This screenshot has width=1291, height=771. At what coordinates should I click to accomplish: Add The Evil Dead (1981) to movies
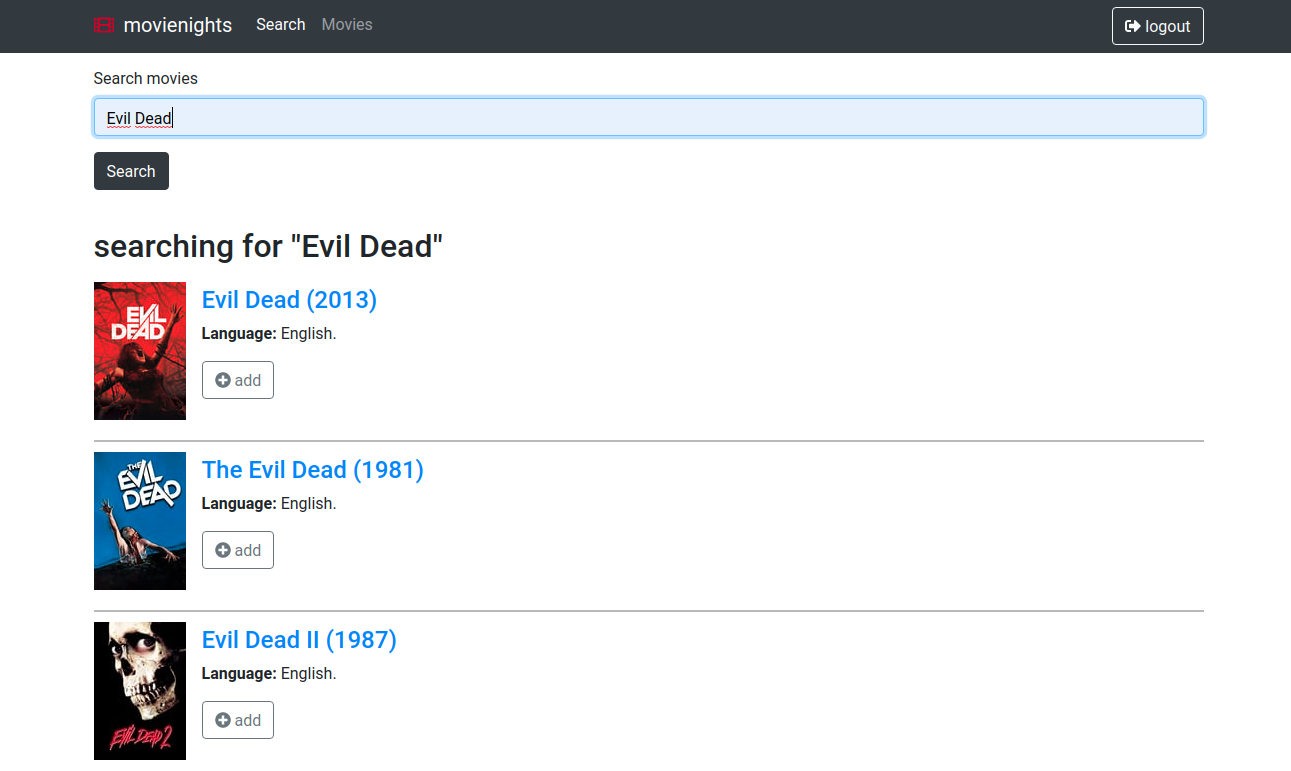click(238, 550)
